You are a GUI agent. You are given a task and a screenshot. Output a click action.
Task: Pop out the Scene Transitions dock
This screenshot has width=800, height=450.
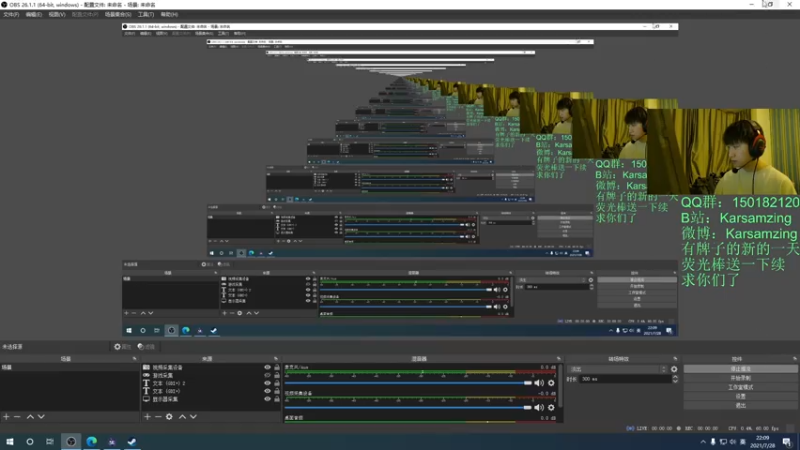coord(675,359)
